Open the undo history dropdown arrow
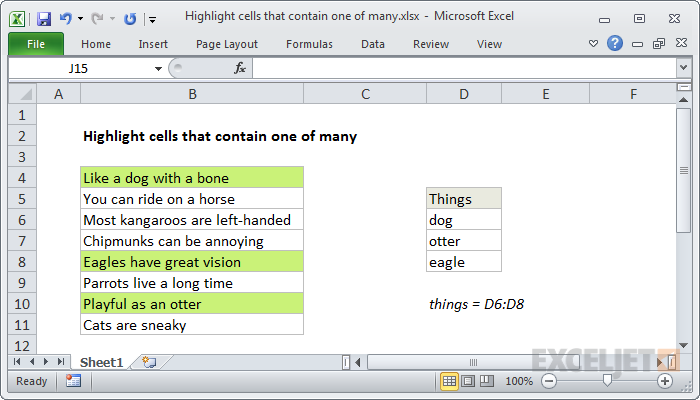The width and height of the screenshot is (700, 400). pos(80,19)
